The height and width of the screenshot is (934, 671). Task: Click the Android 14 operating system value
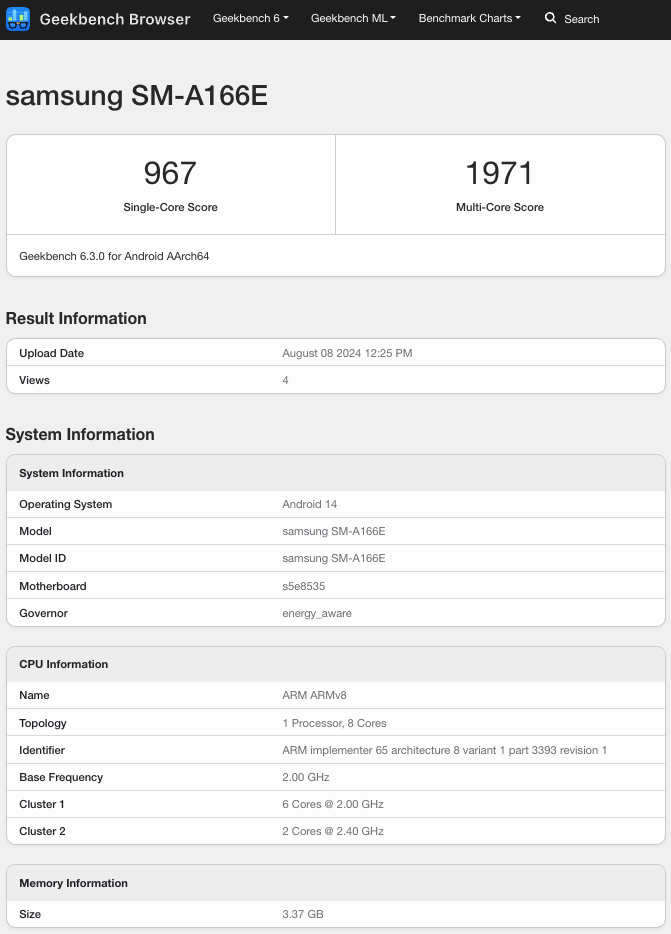pos(310,504)
